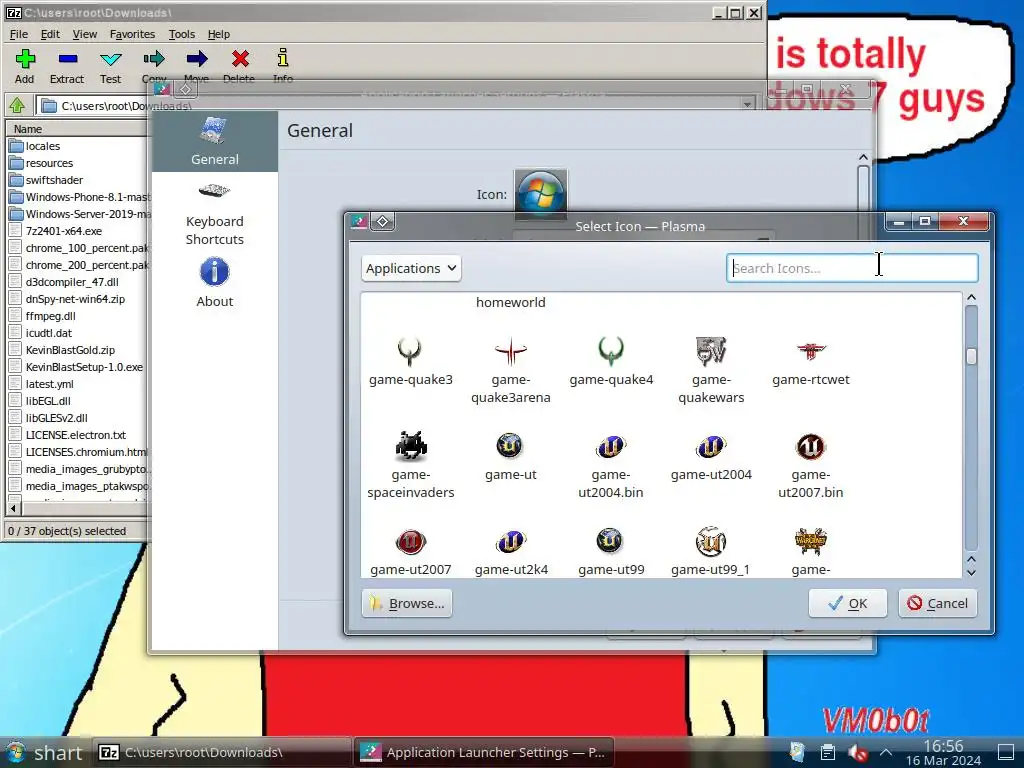Open the clipboard tray icon
1024x768 pixels.
pyautogui.click(x=827, y=753)
